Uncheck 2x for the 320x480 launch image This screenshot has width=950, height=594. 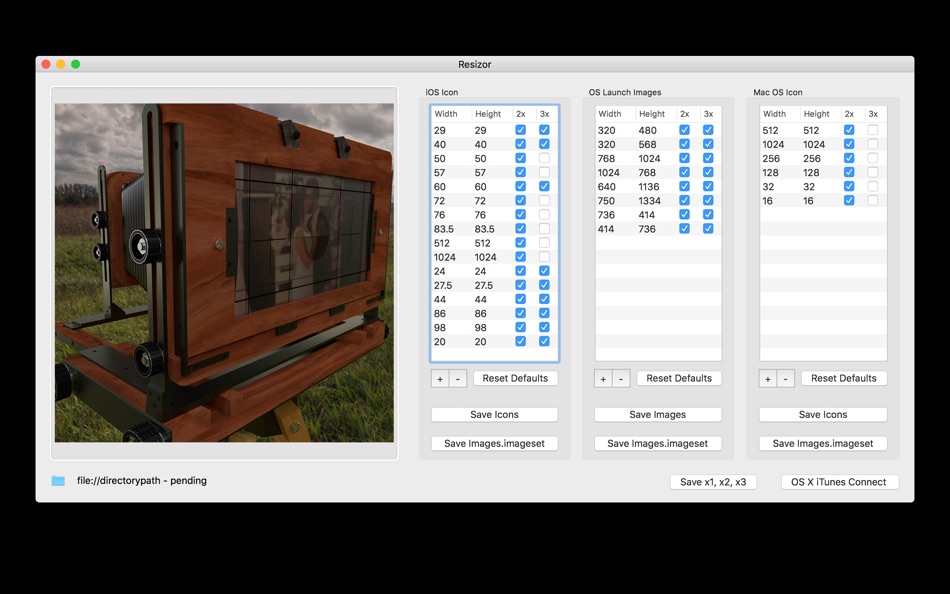point(684,129)
